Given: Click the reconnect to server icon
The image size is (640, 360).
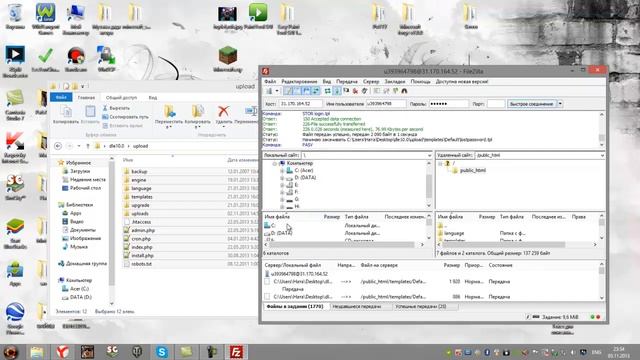Looking at the screenshot, I should point(364,91).
